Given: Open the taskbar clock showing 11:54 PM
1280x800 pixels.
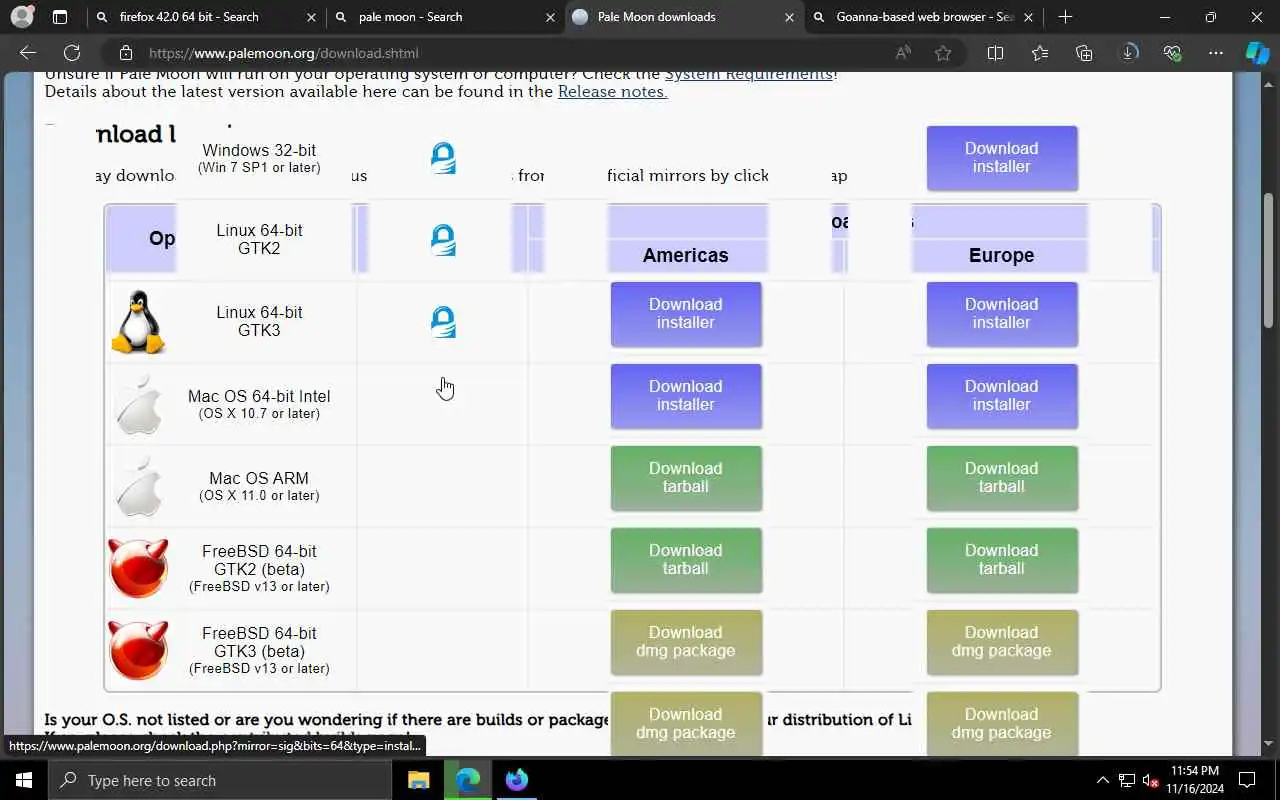Looking at the screenshot, I should [1195, 780].
